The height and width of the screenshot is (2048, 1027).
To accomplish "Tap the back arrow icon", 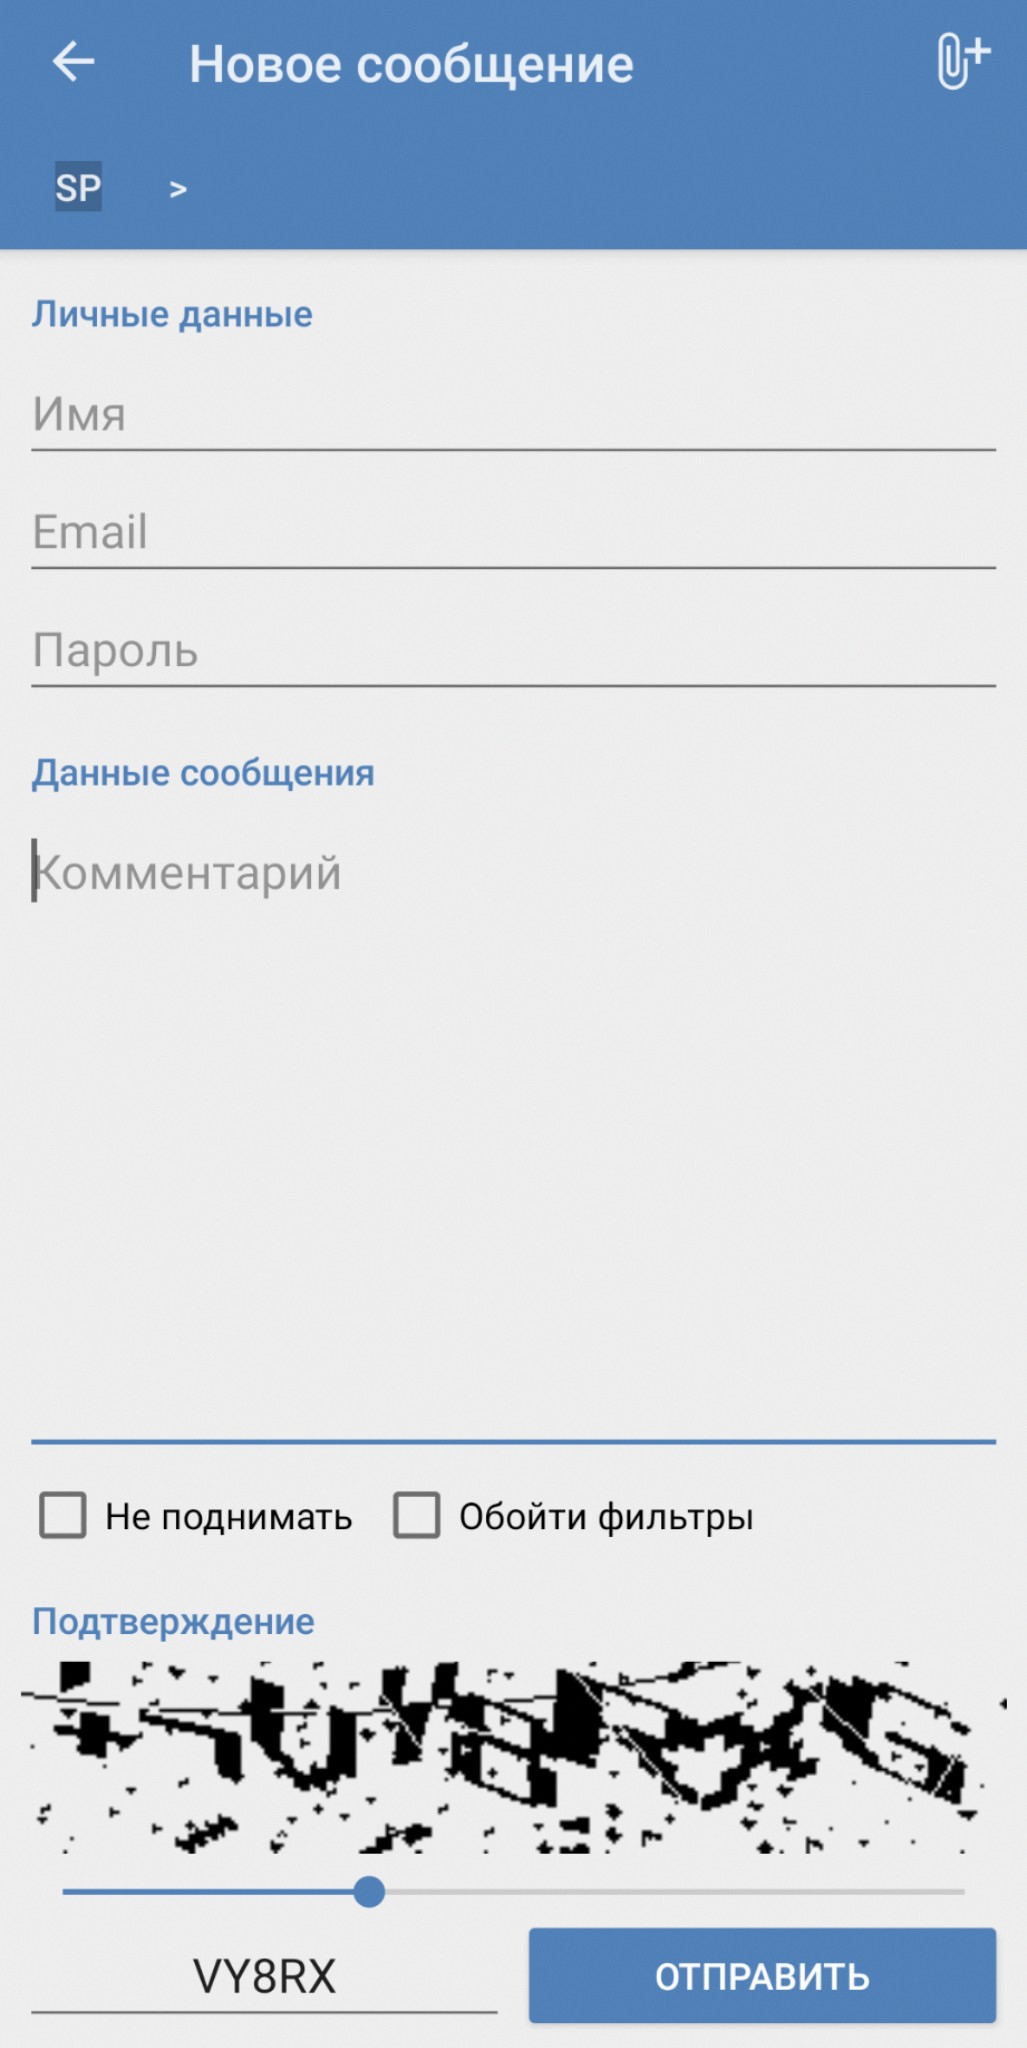I will point(73,62).
